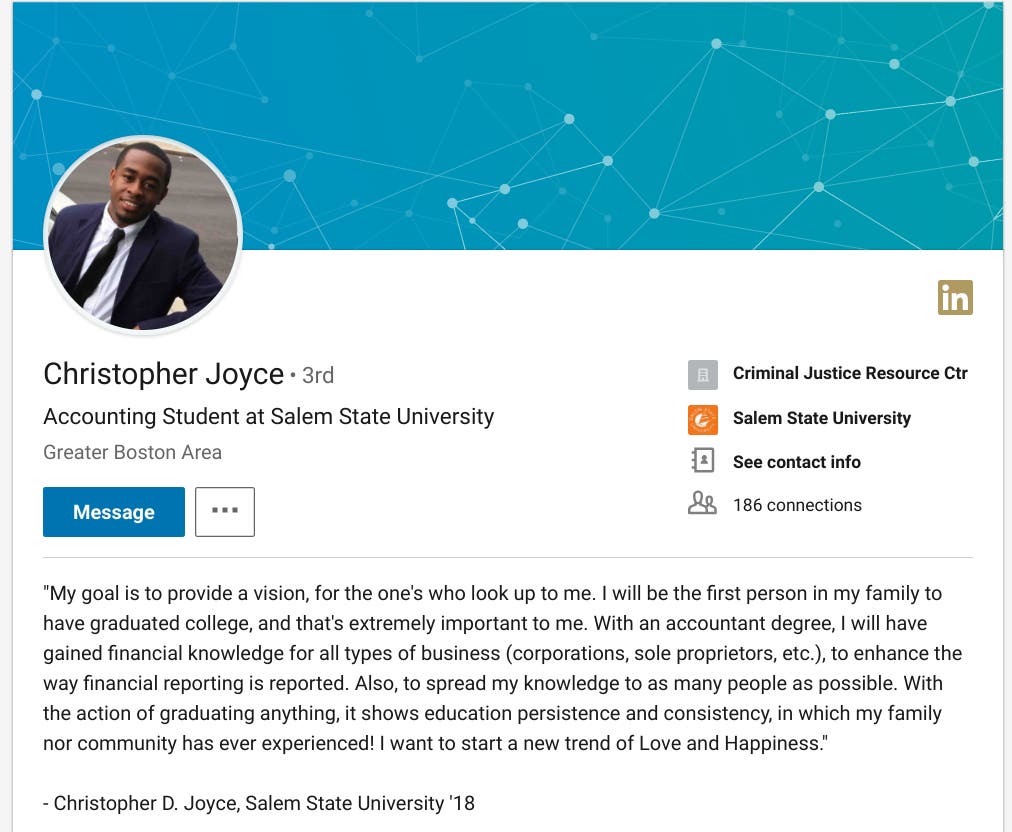
Task: Click the address book contact info icon
Action: [703, 461]
